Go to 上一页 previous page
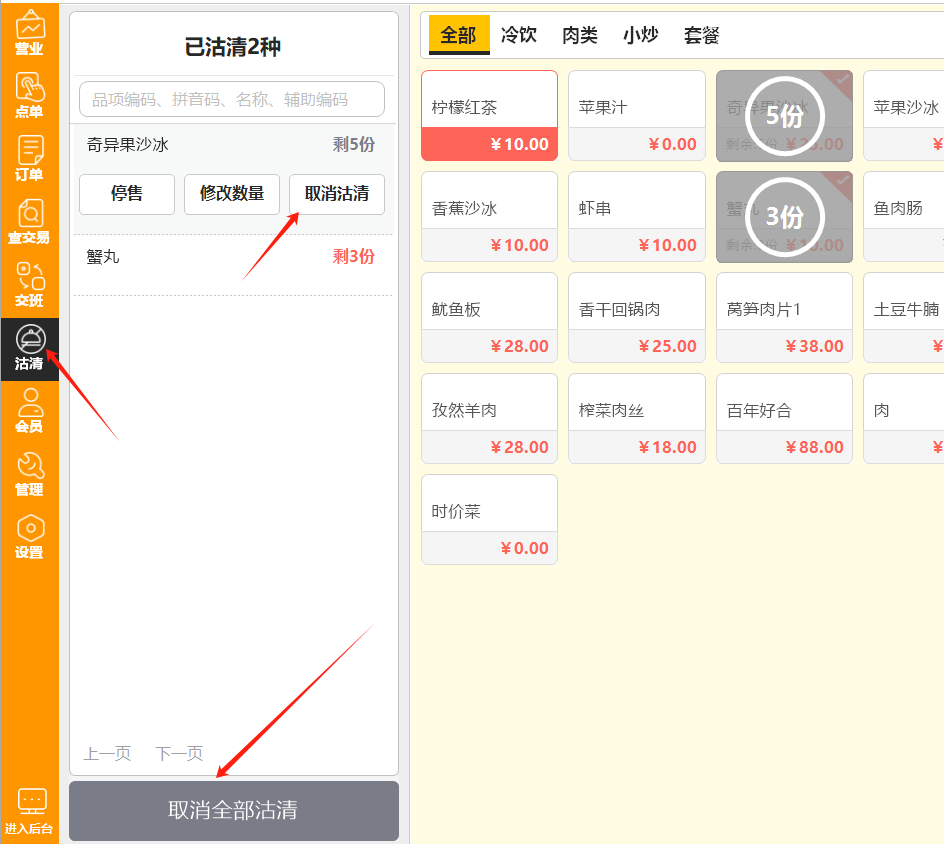The image size is (944, 844). (x=107, y=753)
